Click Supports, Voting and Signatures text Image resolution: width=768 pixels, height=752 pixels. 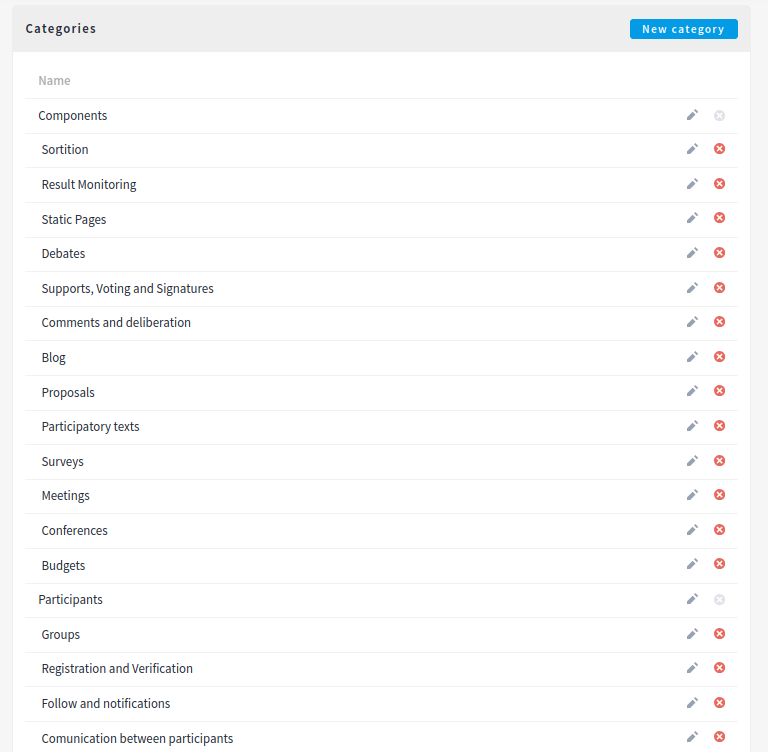tap(127, 289)
